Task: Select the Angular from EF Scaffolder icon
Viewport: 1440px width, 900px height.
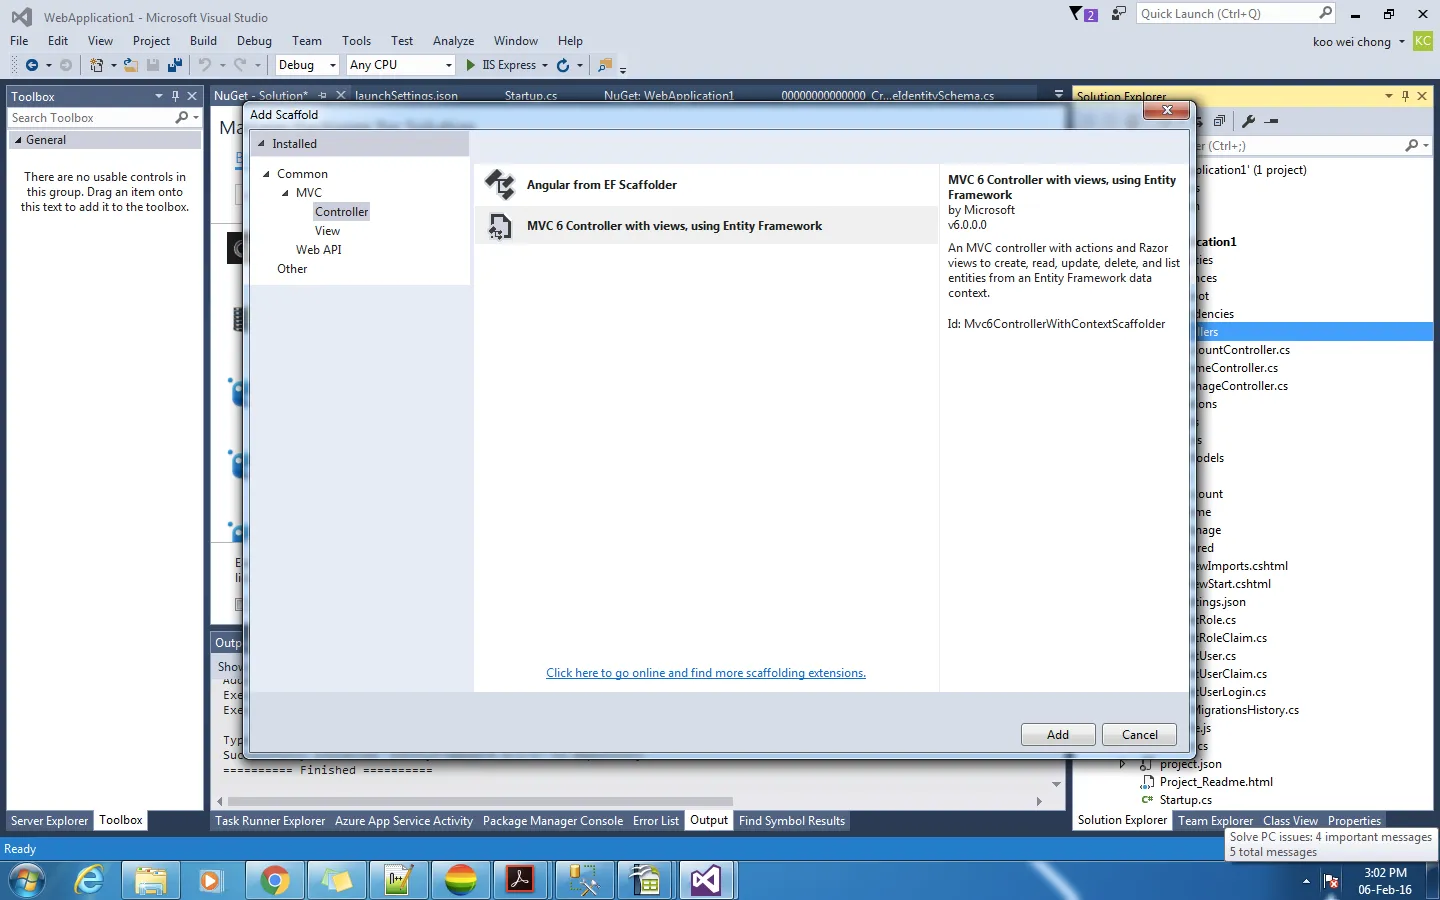Action: [x=499, y=185]
